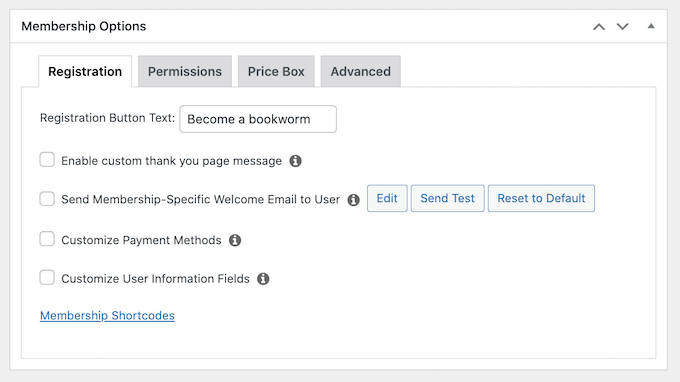Open the Membership Shortcodes link

coord(107,315)
